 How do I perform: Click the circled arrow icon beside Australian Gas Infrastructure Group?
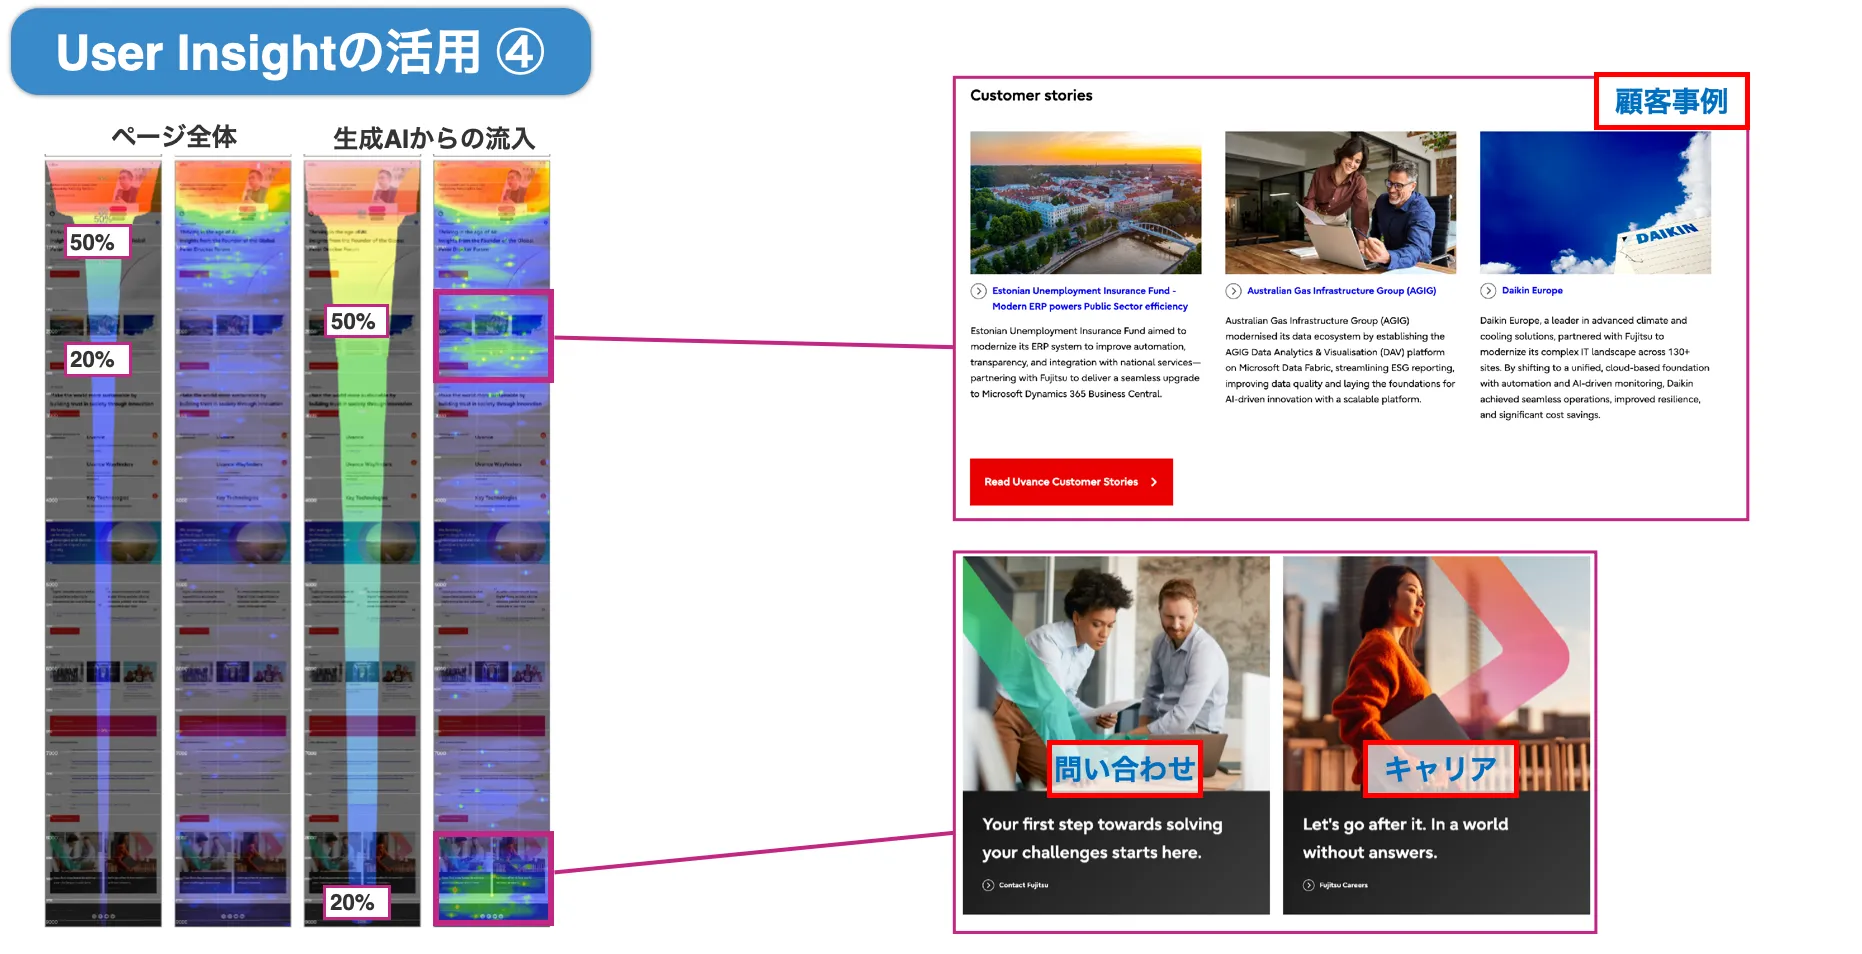[x=1233, y=291]
